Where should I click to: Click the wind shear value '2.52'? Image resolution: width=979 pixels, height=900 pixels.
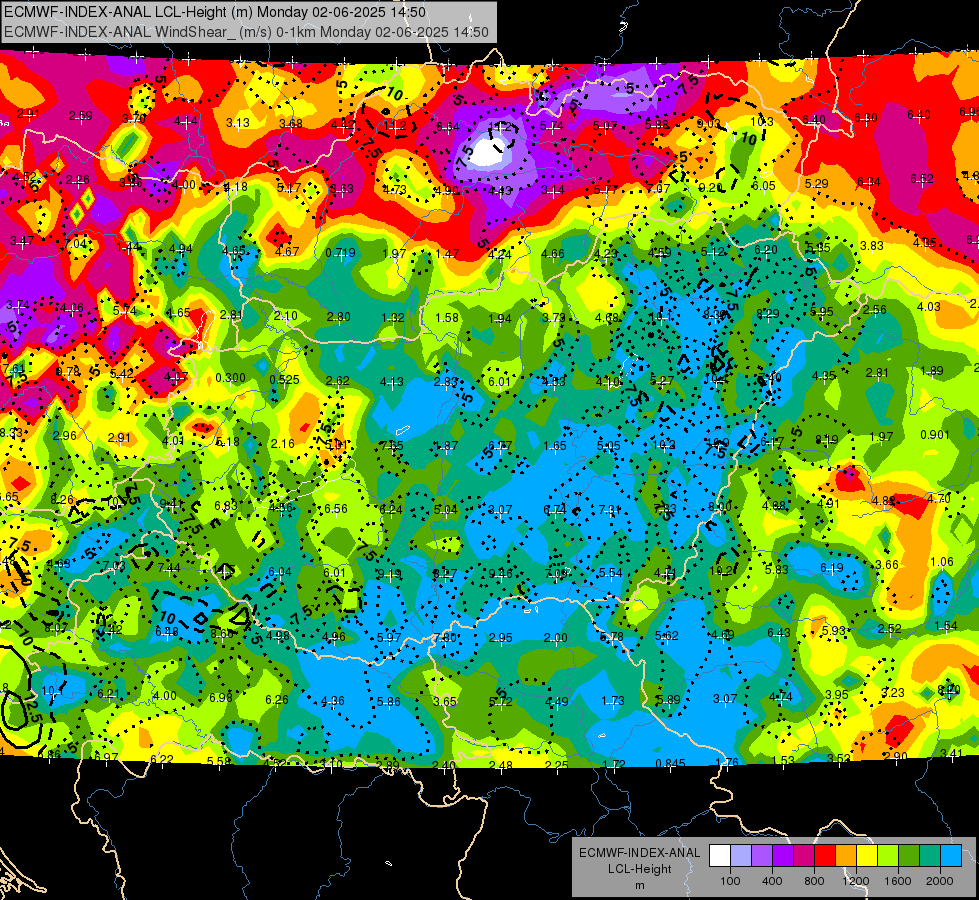pos(890,628)
